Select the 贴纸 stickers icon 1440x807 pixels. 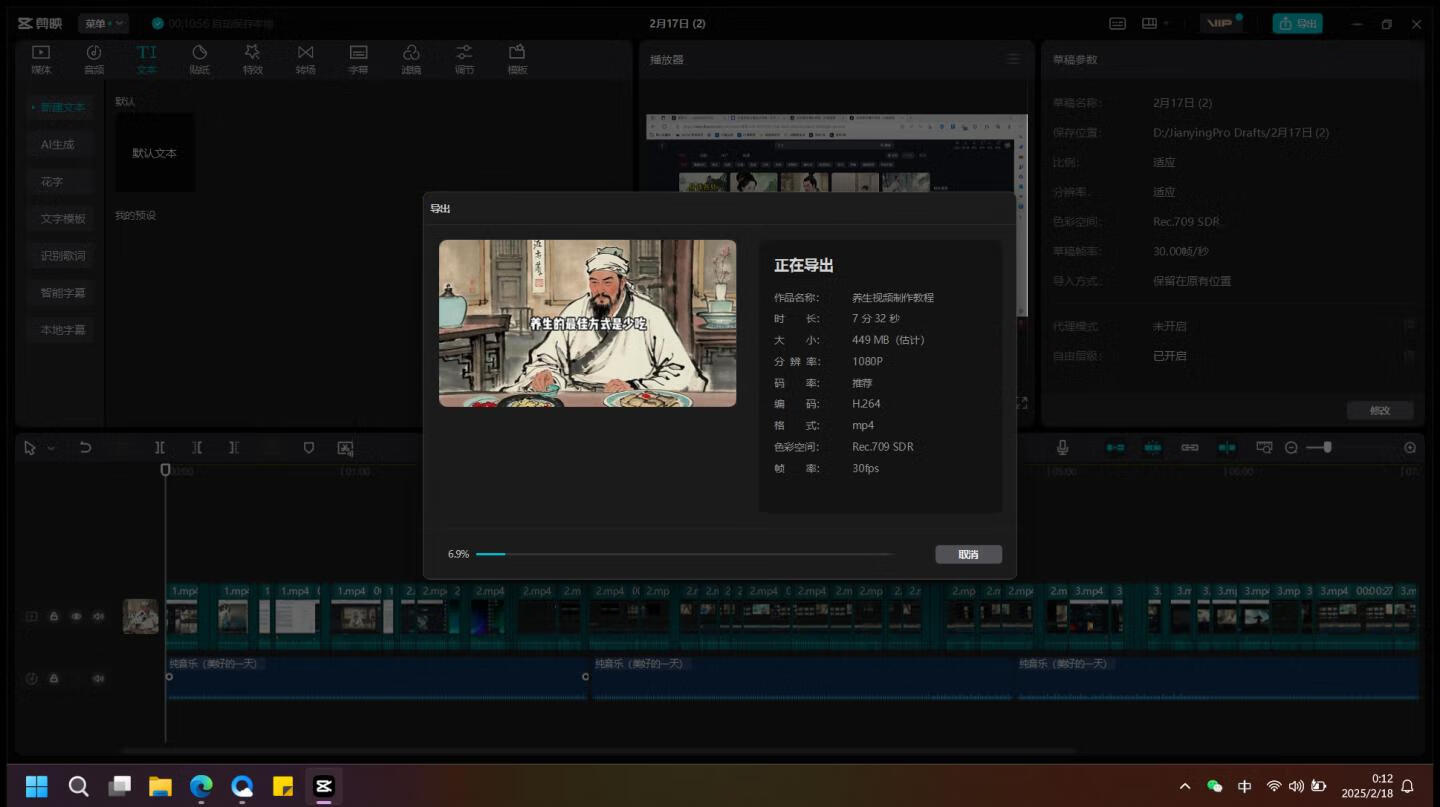199,59
